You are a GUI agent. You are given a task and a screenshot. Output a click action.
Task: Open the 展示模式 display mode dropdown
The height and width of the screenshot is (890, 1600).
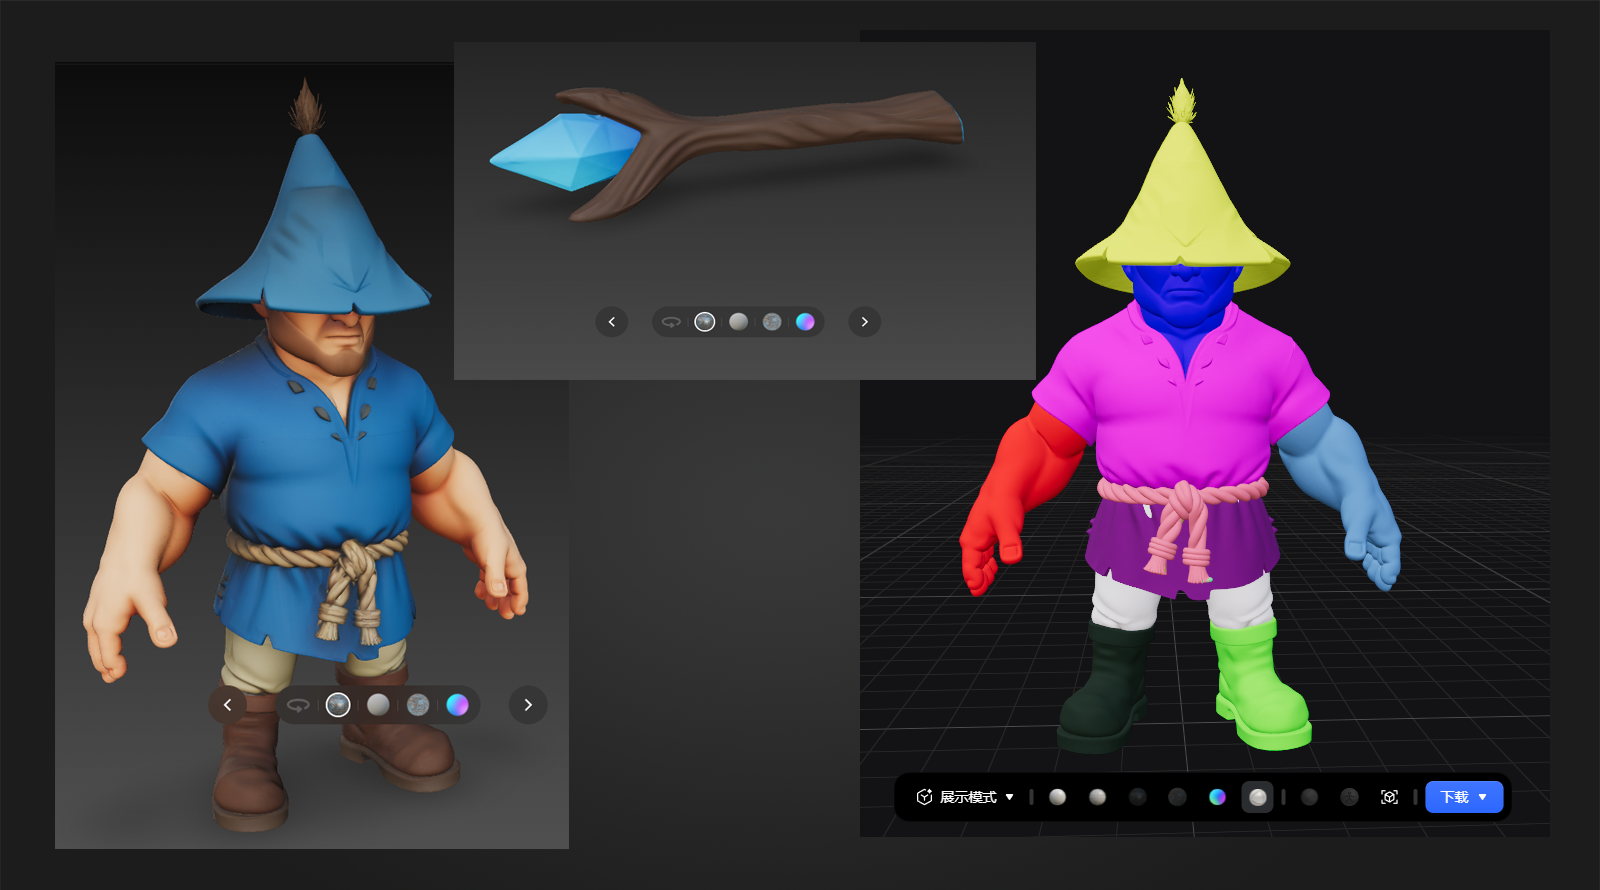966,797
